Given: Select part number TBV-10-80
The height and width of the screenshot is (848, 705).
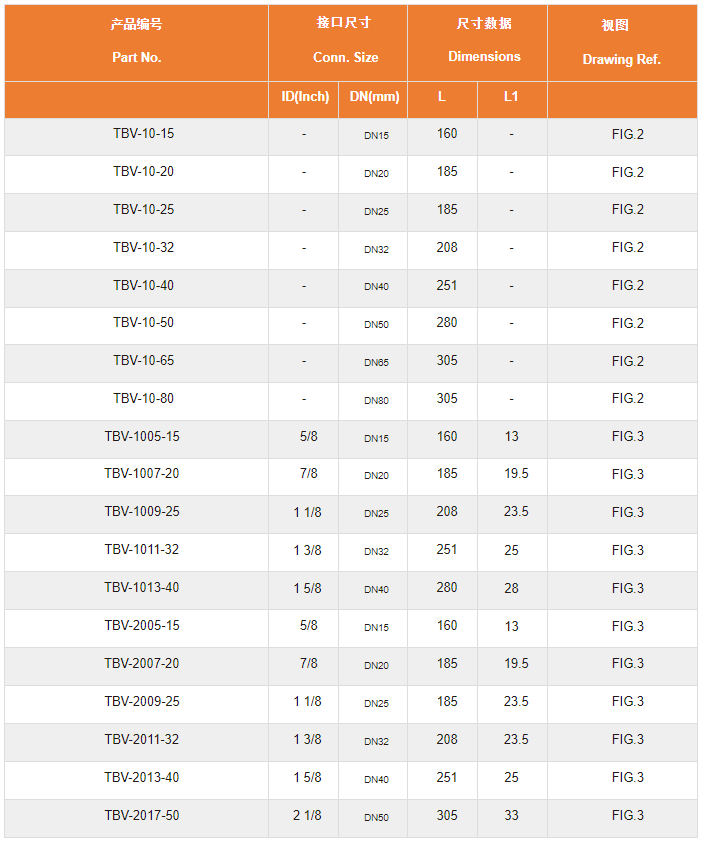Looking at the screenshot, I should (144, 399).
